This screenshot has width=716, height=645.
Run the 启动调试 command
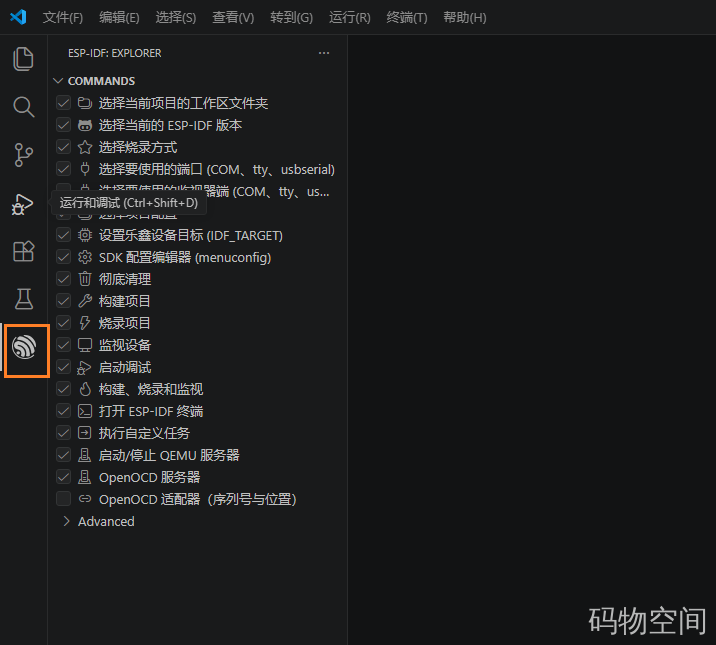tap(125, 367)
